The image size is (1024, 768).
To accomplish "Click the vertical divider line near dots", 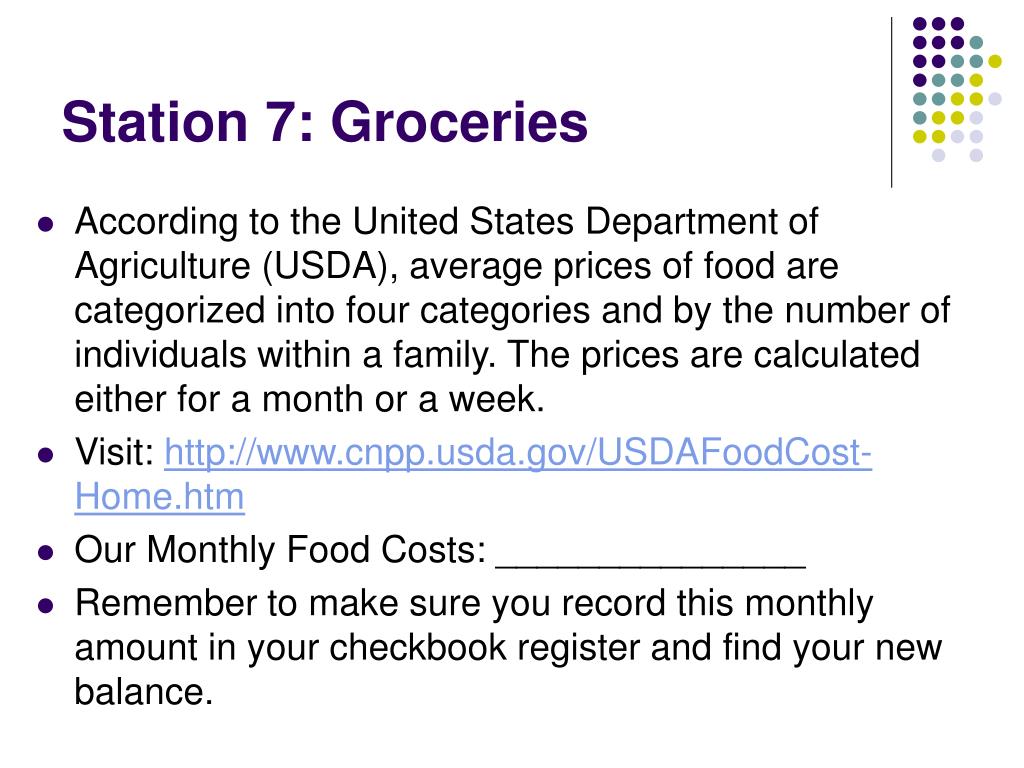I will (x=891, y=103).
